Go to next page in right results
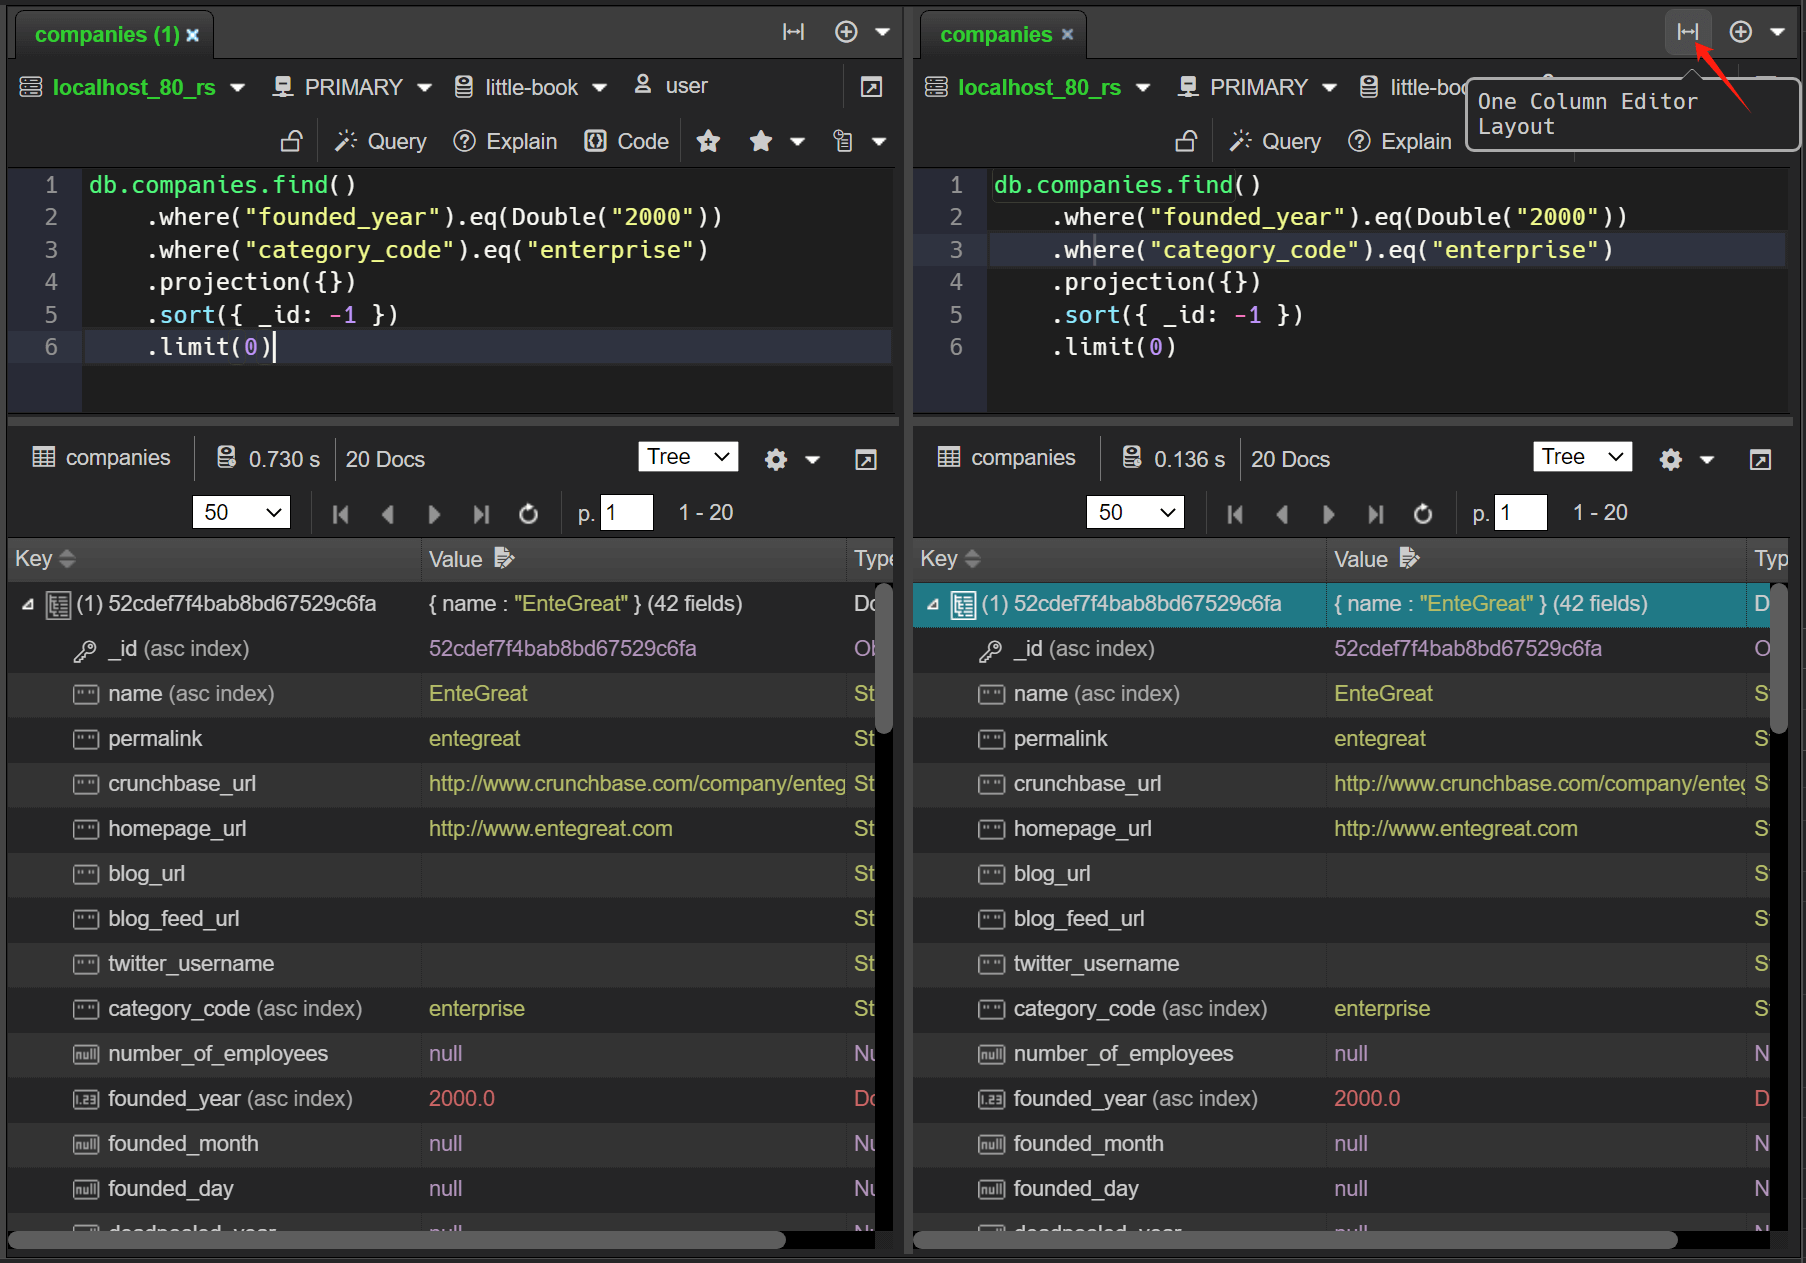 pyautogui.click(x=1328, y=514)
